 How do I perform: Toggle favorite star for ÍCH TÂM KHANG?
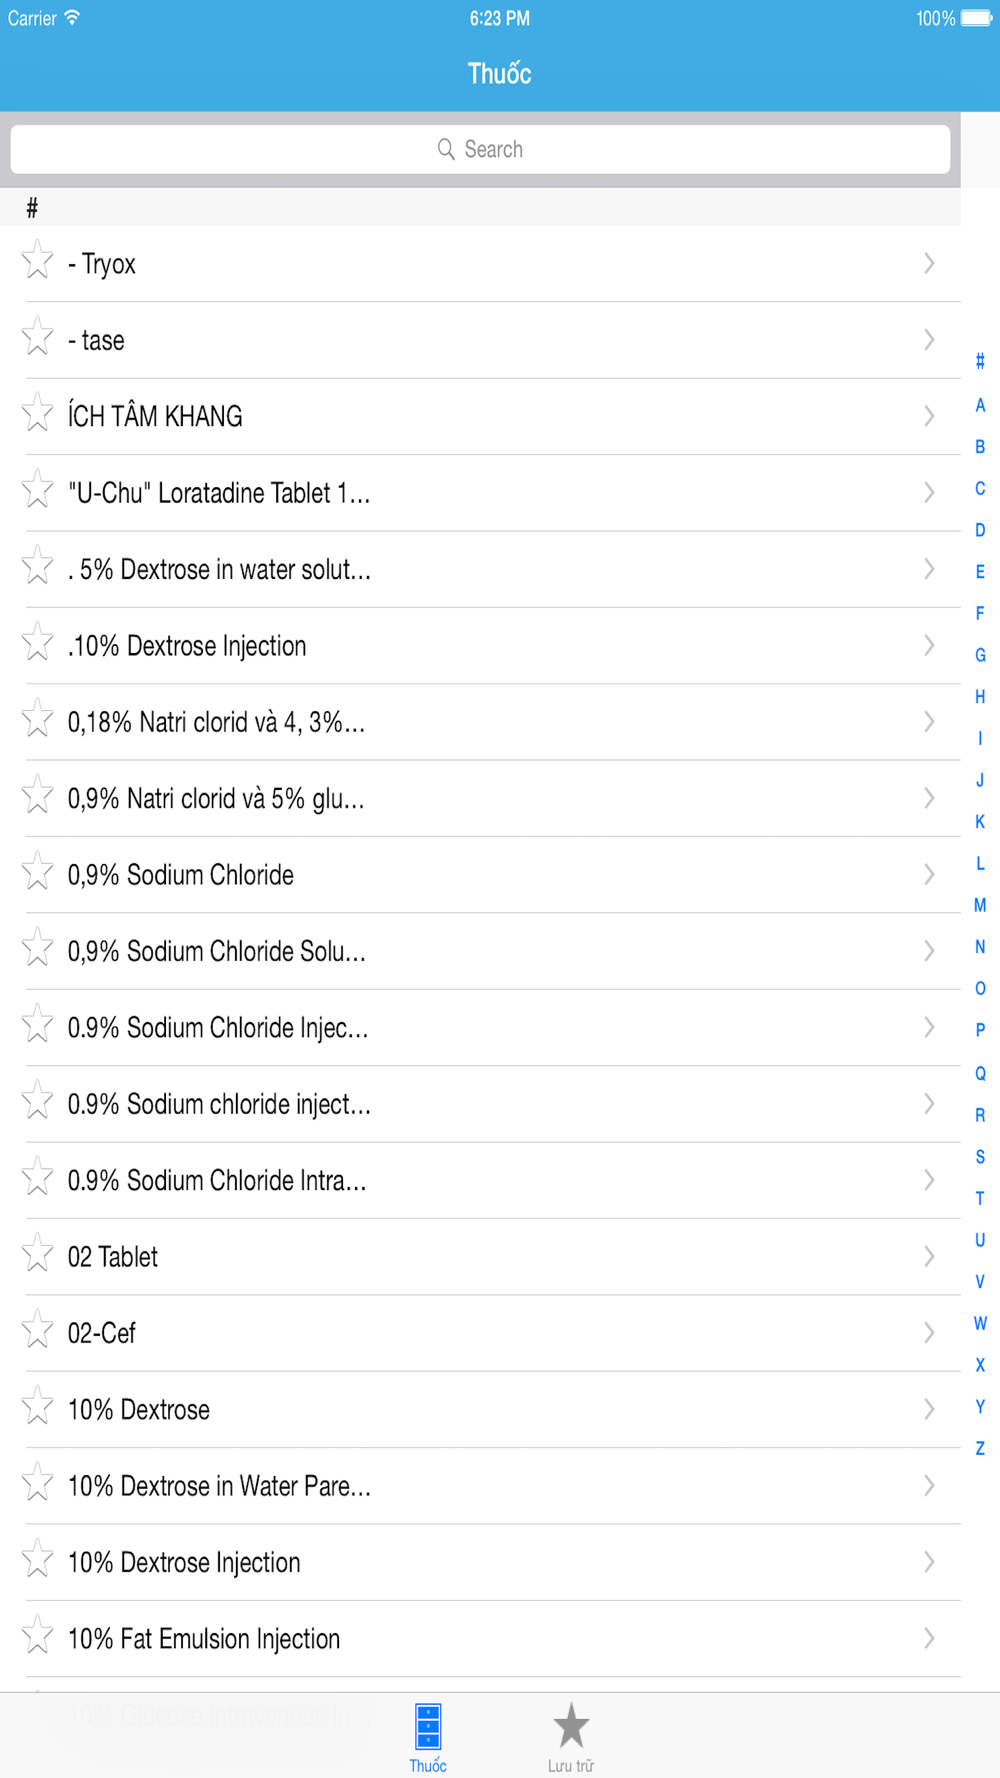38,412
